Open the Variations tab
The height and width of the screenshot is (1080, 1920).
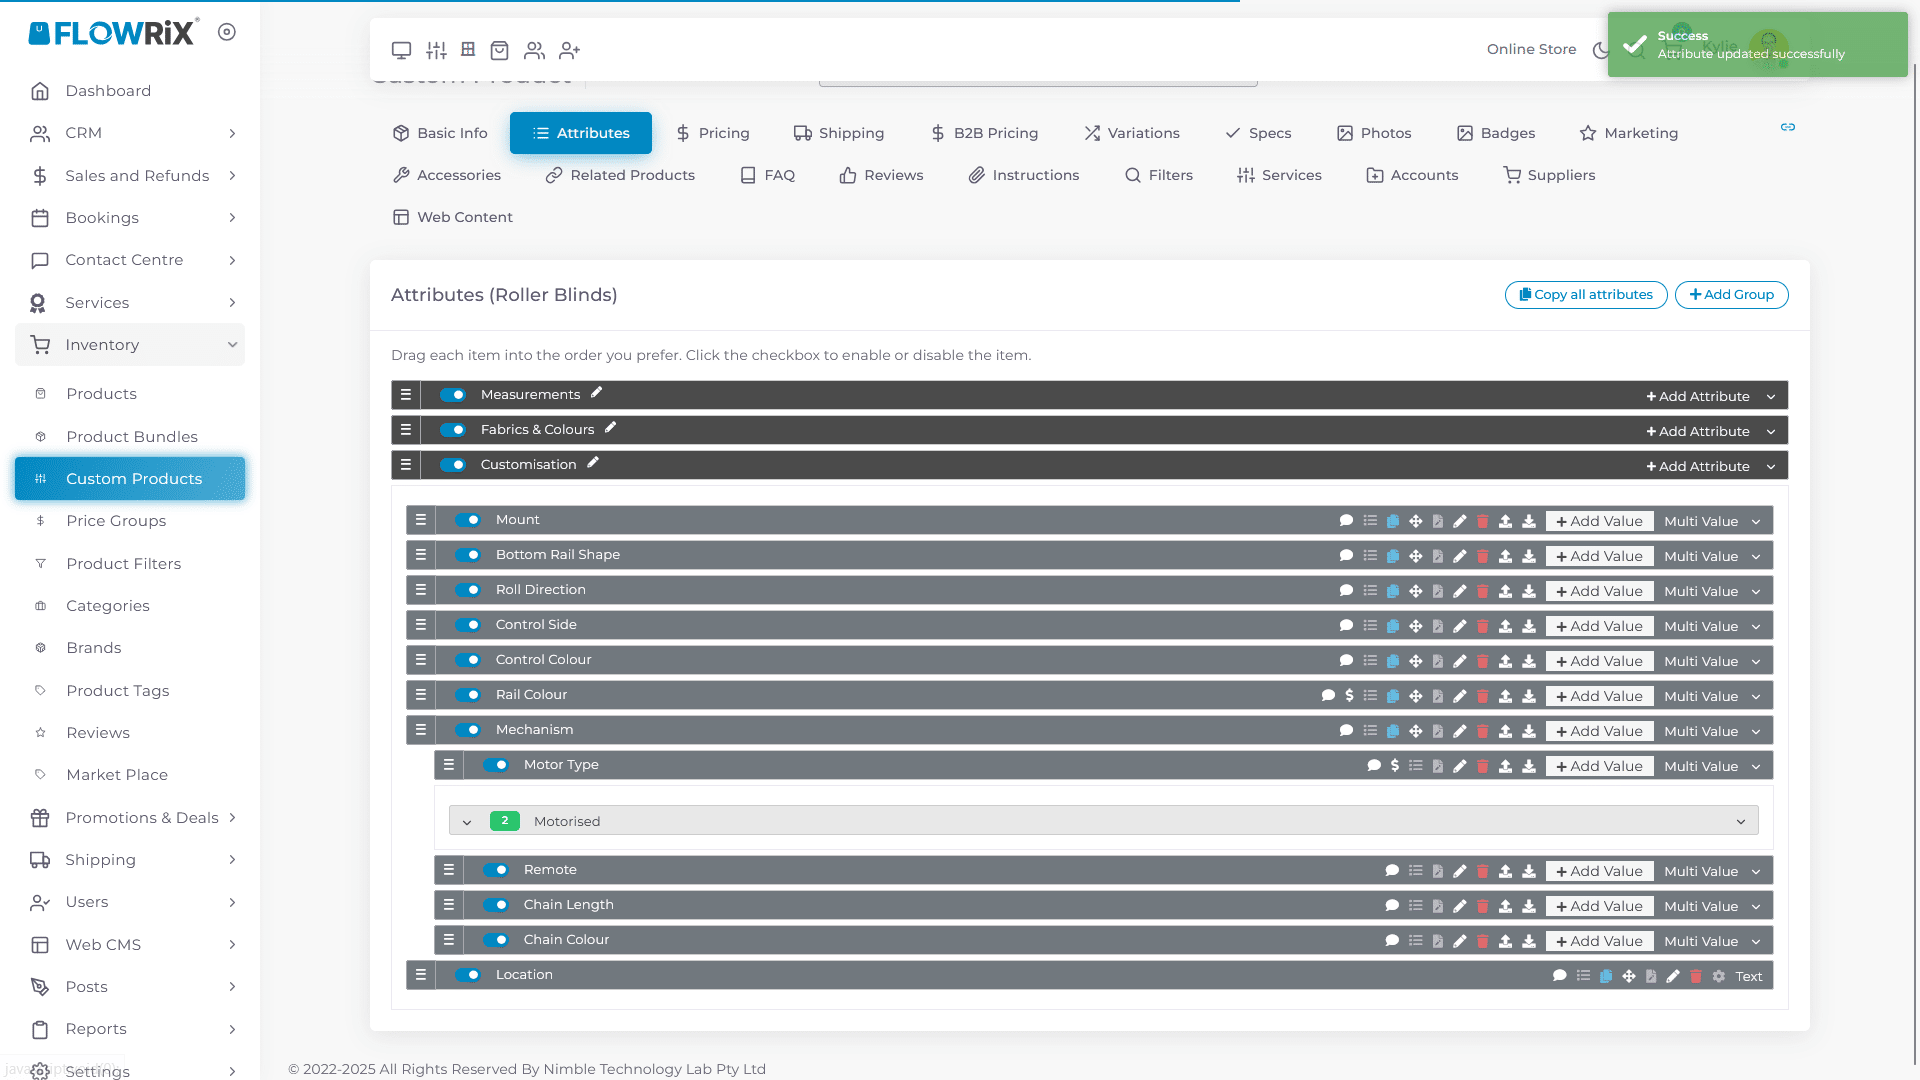coord(1132,133)
